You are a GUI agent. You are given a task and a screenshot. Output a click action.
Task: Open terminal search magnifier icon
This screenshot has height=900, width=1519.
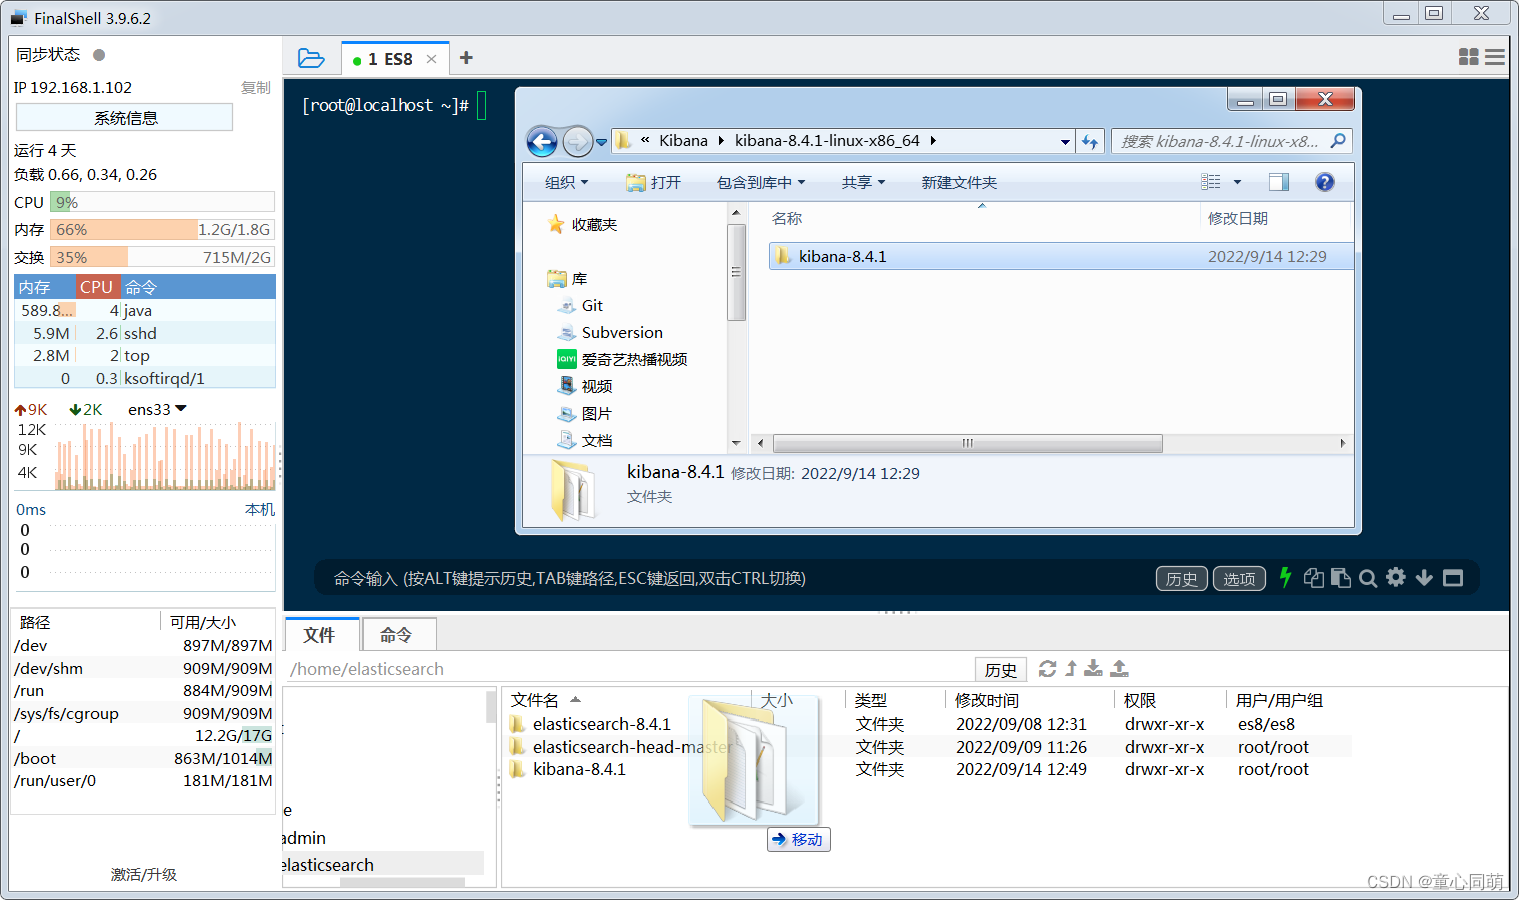pos(1368,578)
